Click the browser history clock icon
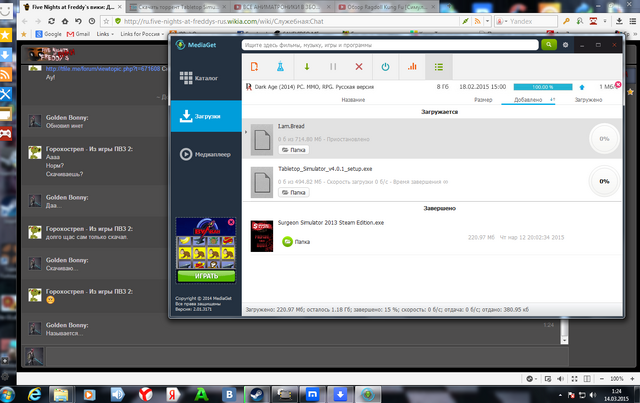Screen dimensions: 640x403 [92, 21]
